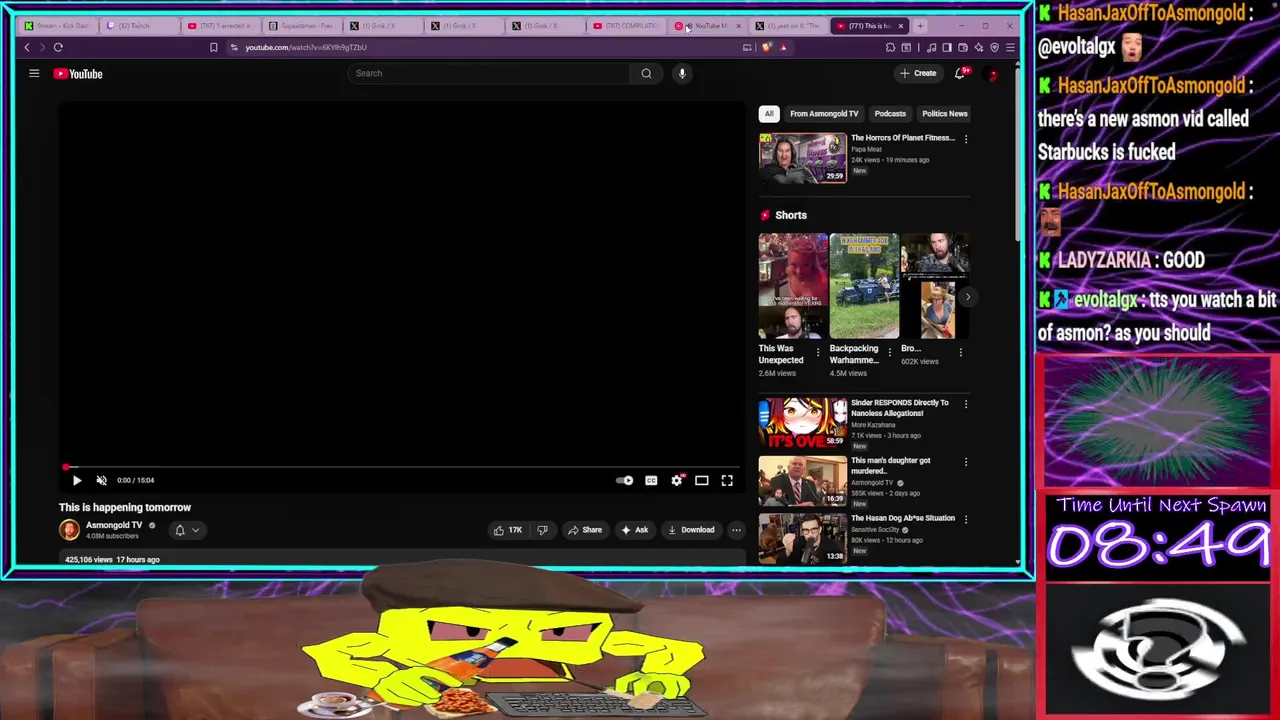Play the video
This screenshot has width=1280, height=720.
click(x=77, y=480)
